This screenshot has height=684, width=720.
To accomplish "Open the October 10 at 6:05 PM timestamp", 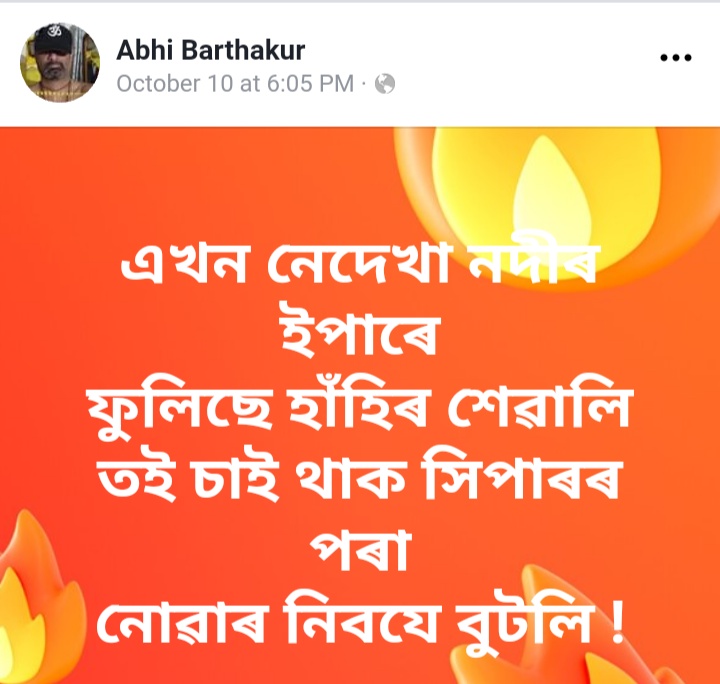I will click(235, 84).
